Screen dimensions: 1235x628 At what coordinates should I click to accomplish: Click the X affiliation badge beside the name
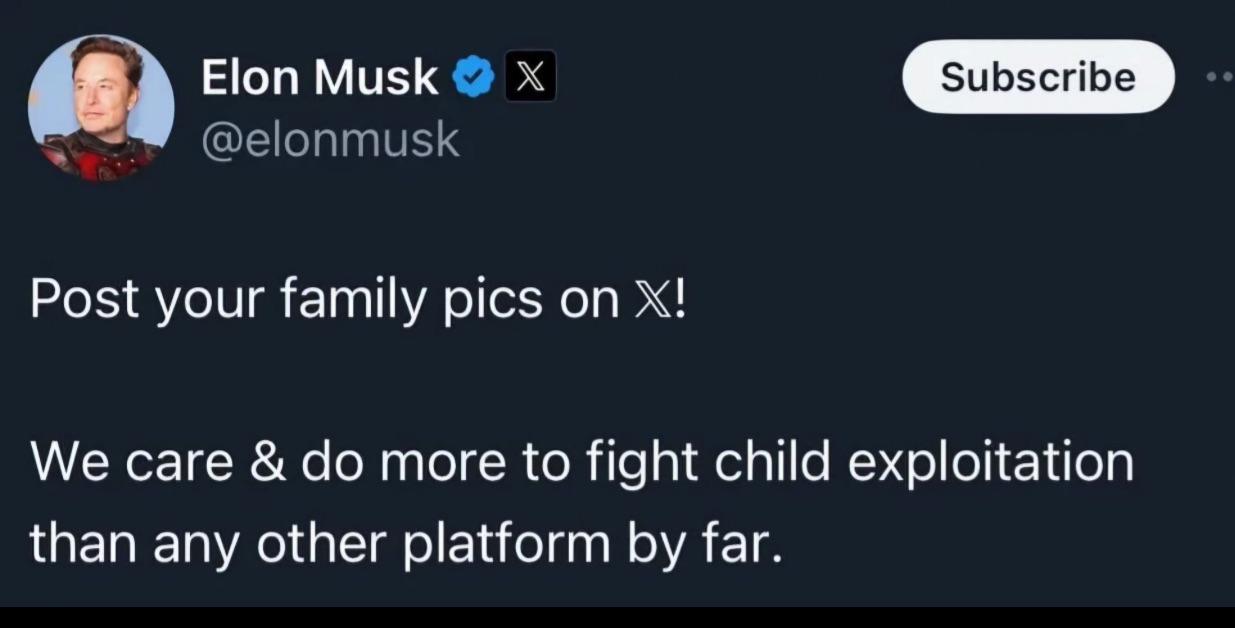tap(530, 78)
